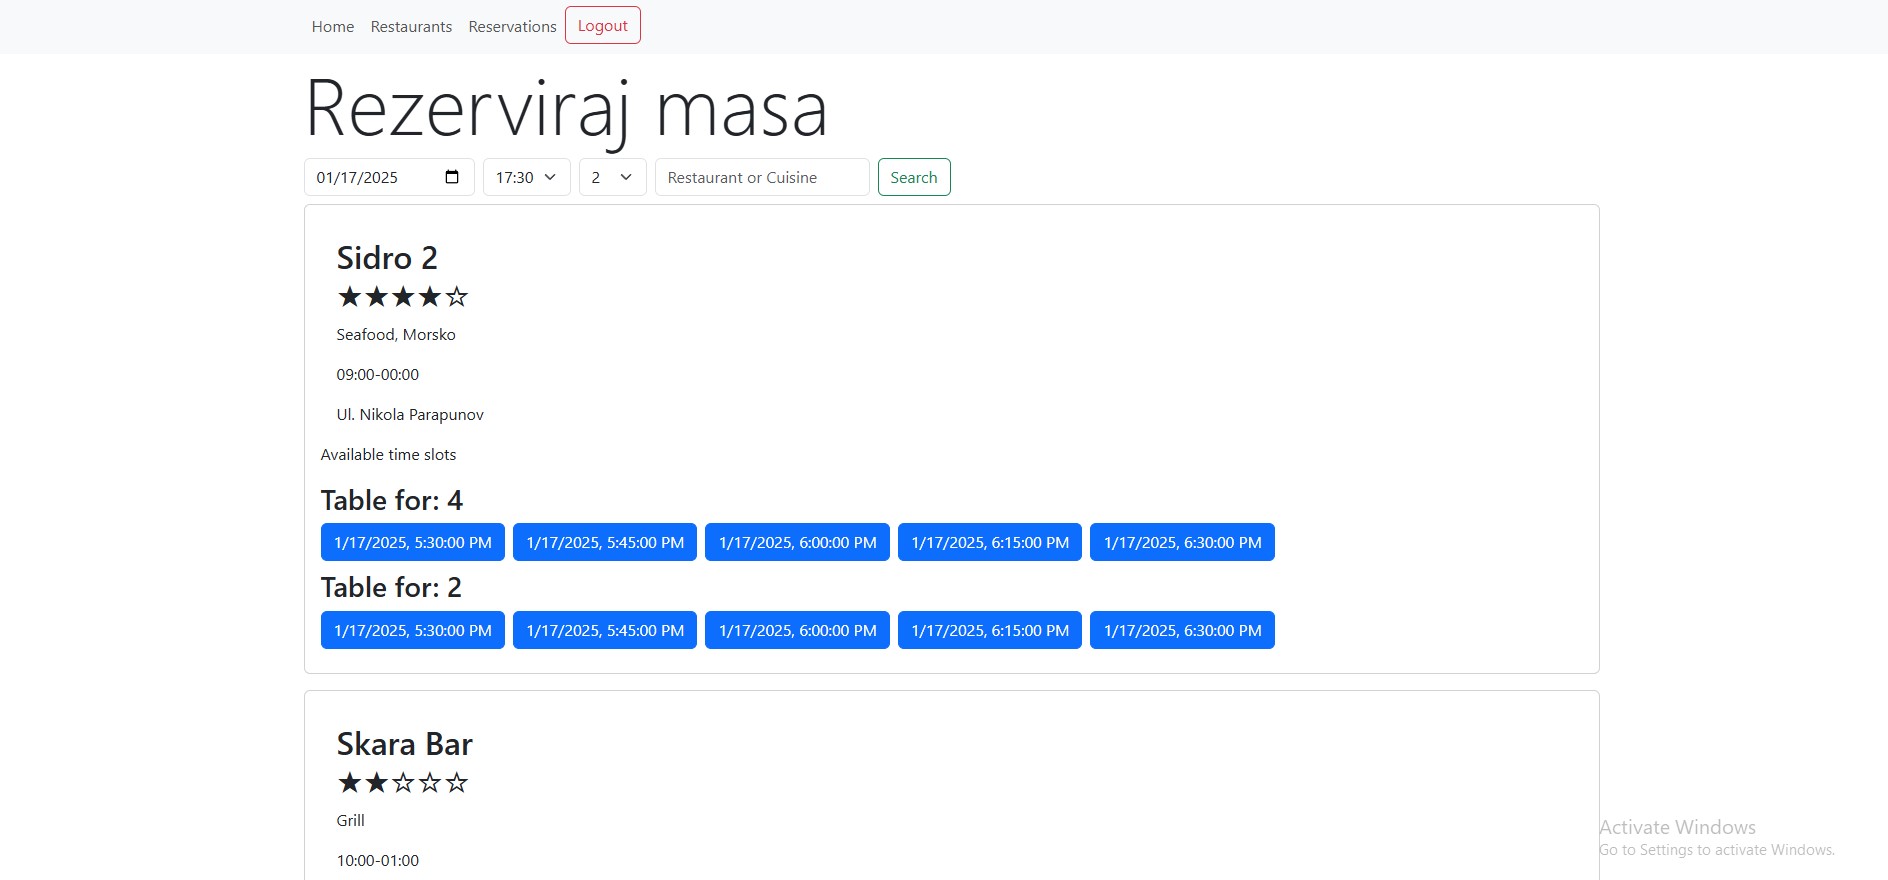Open the party size dropdown showing 2
This screenshot has height=880, width=1888.
[x=612, y=177]
